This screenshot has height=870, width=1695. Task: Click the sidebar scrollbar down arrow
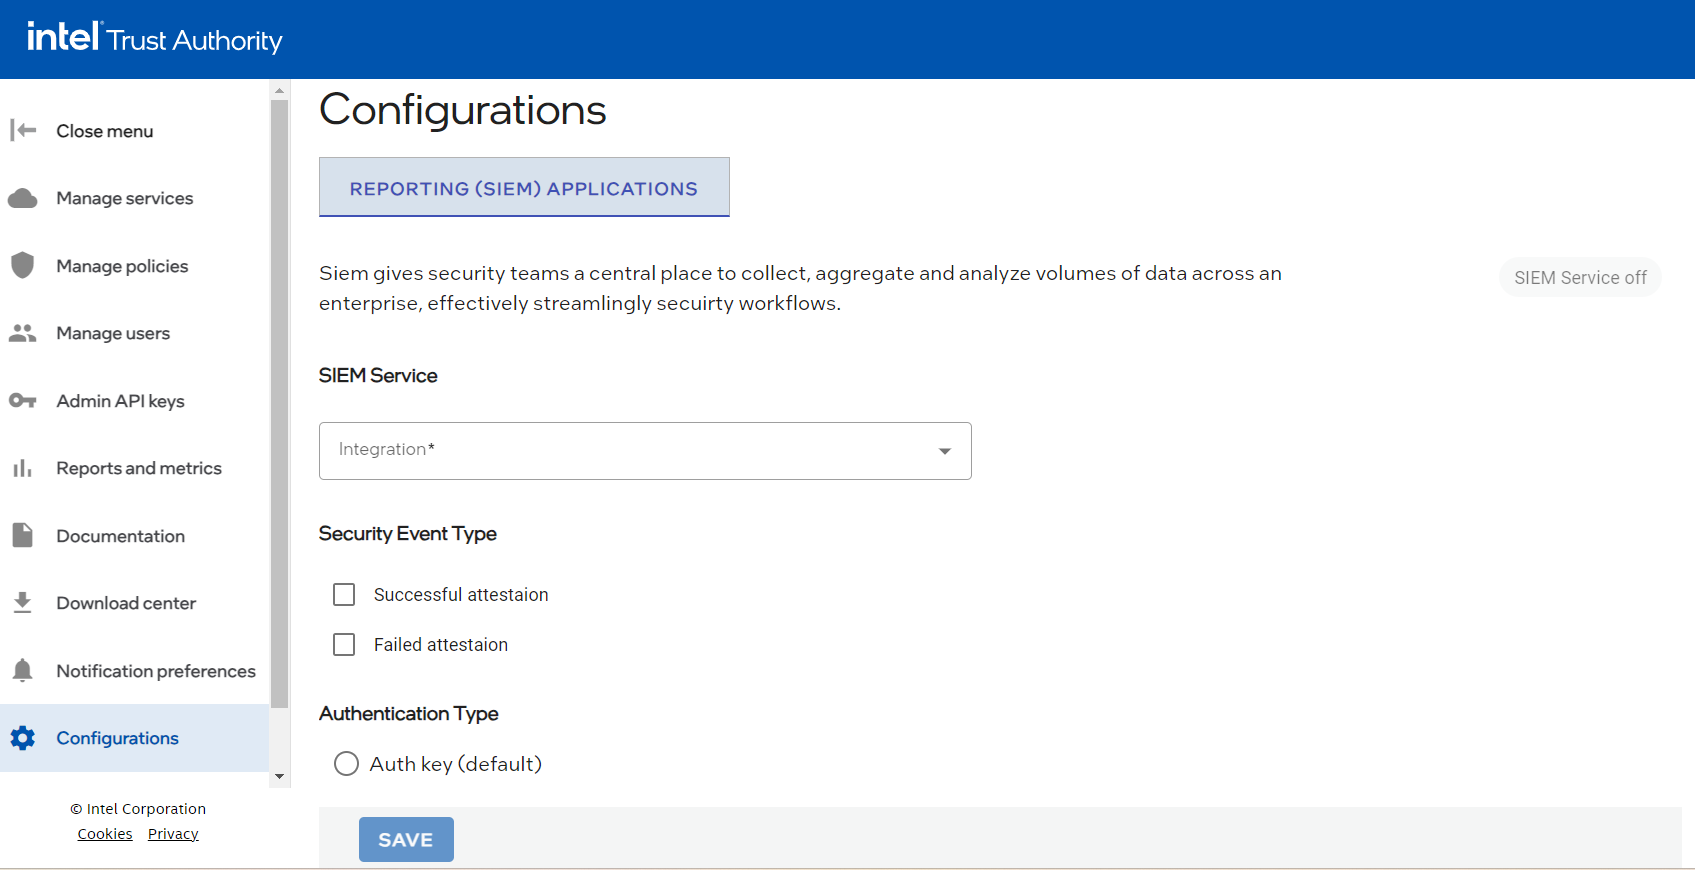click(280, 777)
